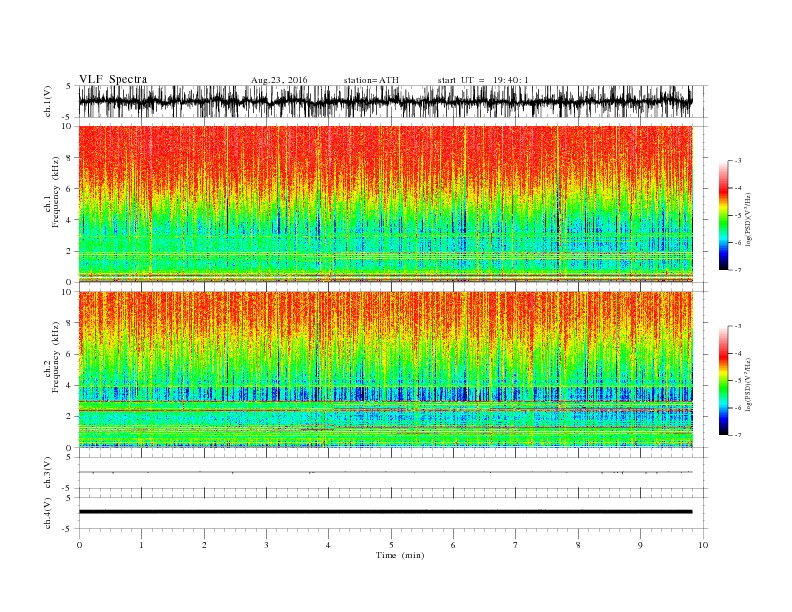Click the "log(PSD)(V²/Hz)" label of the ch.2 color bar
Image resolution: width=792 pixels, height=612 pixels.
click(x=748, y=383)
